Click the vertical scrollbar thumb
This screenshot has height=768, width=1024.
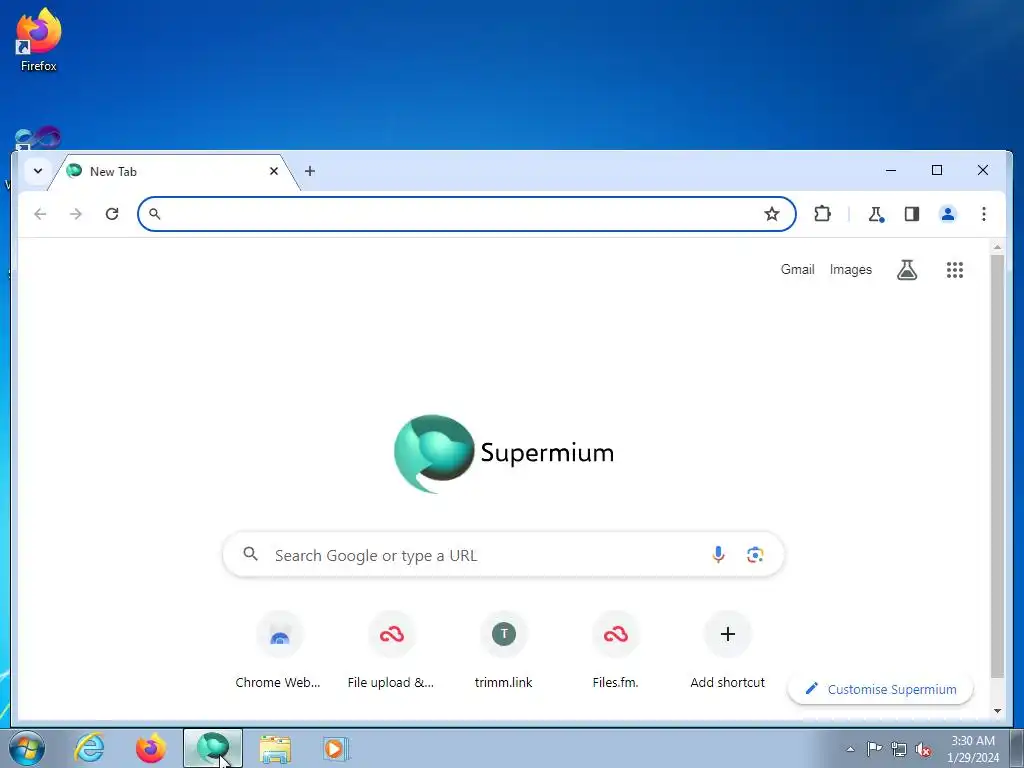coord(997,466)
